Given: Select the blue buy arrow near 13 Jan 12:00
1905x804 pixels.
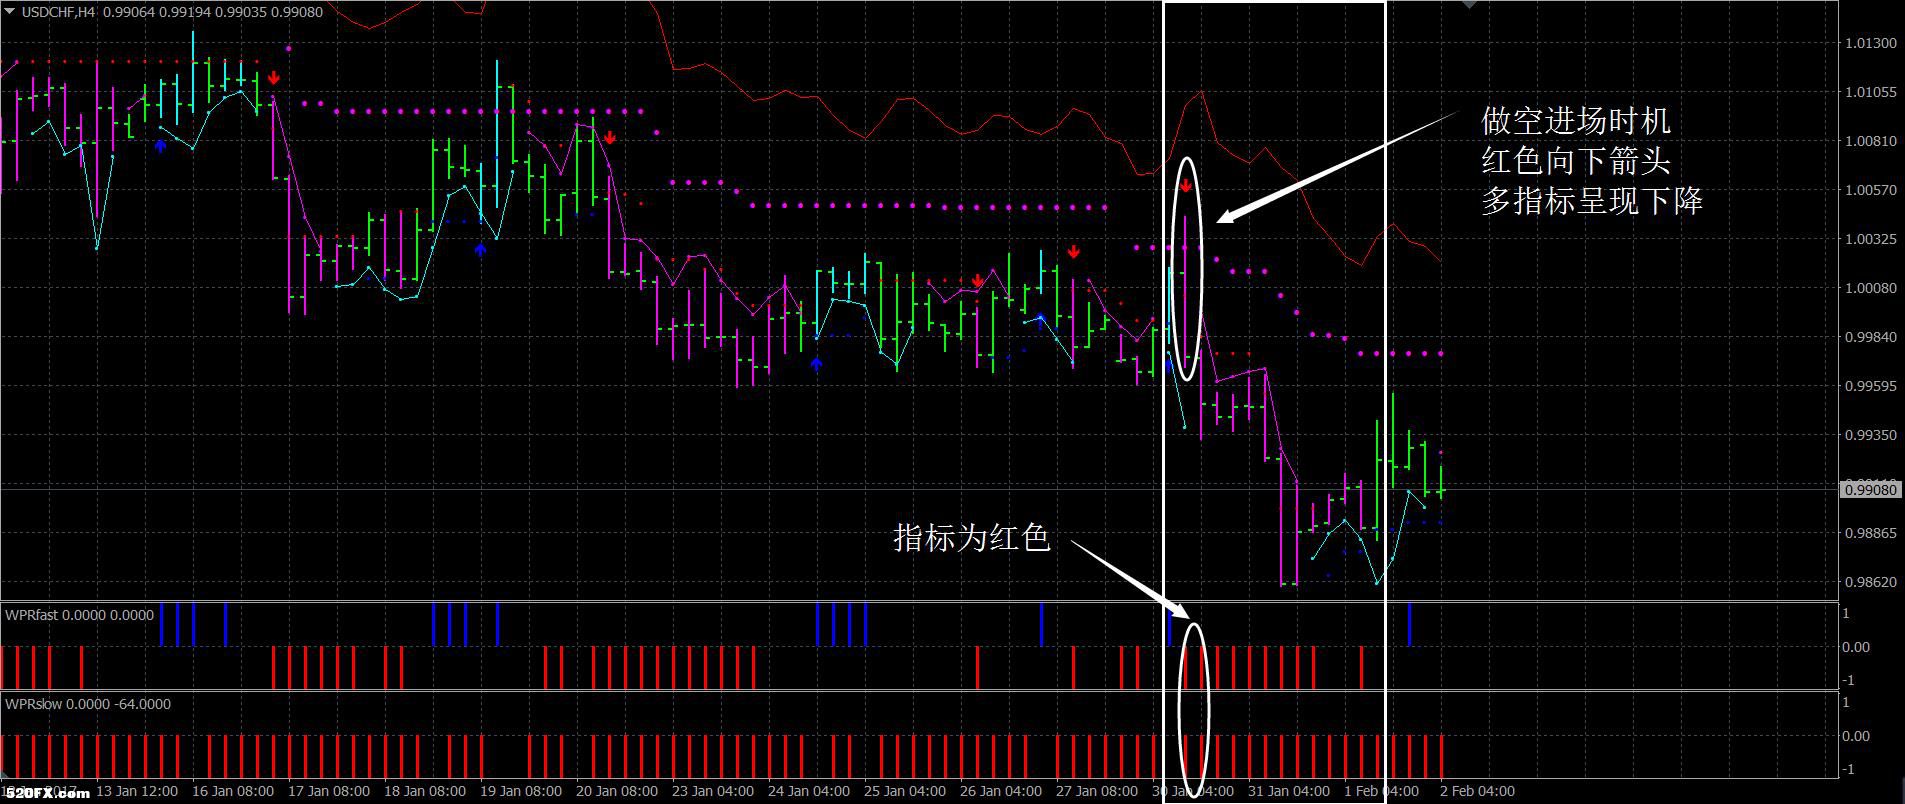Looking at the screenshot, I should point(161,146).
